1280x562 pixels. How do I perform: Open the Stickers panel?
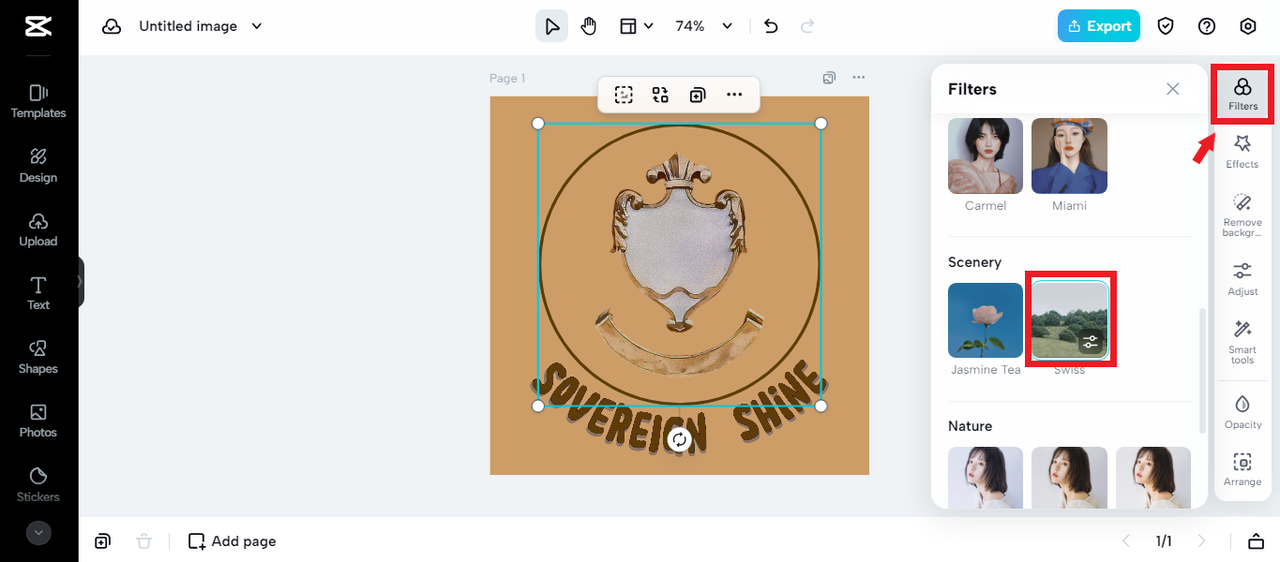tap(38, 484)
